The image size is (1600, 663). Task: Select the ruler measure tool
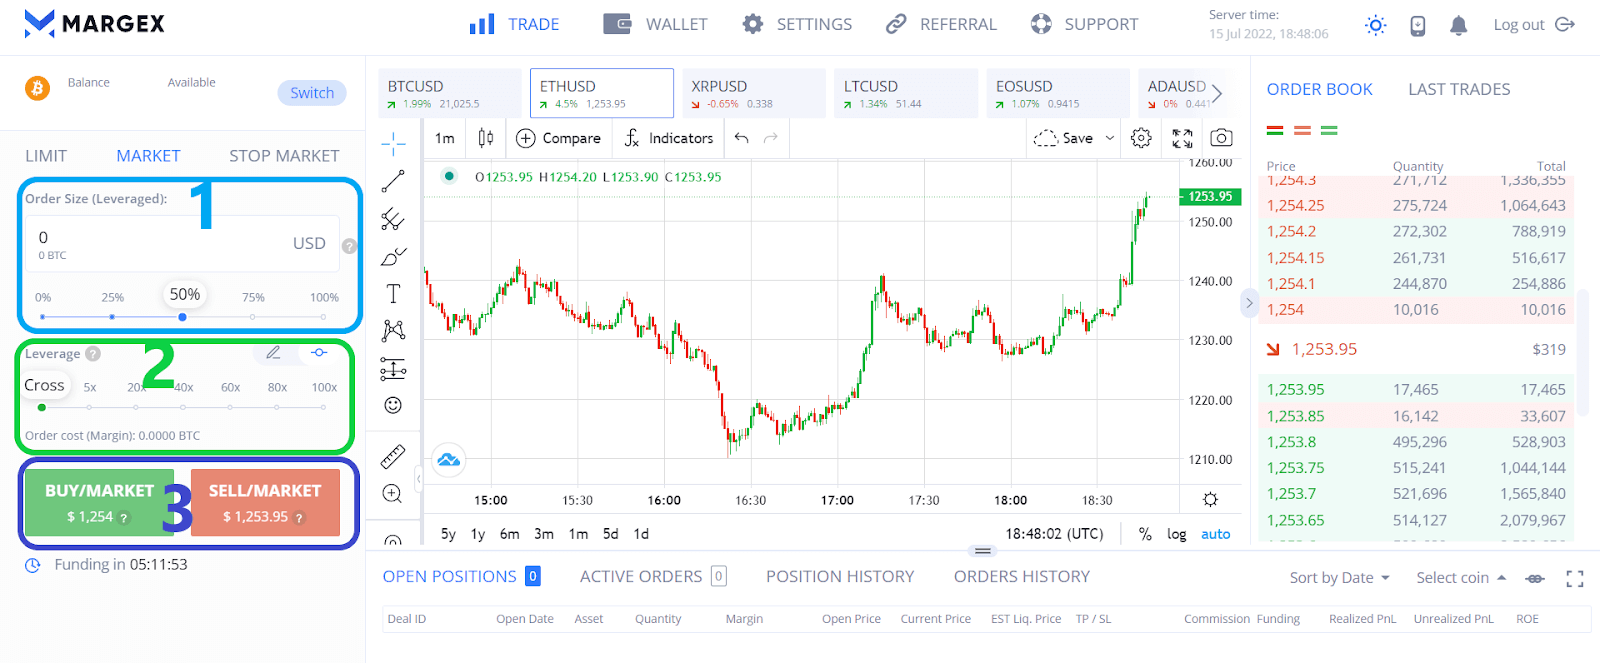tap(393, 457)
